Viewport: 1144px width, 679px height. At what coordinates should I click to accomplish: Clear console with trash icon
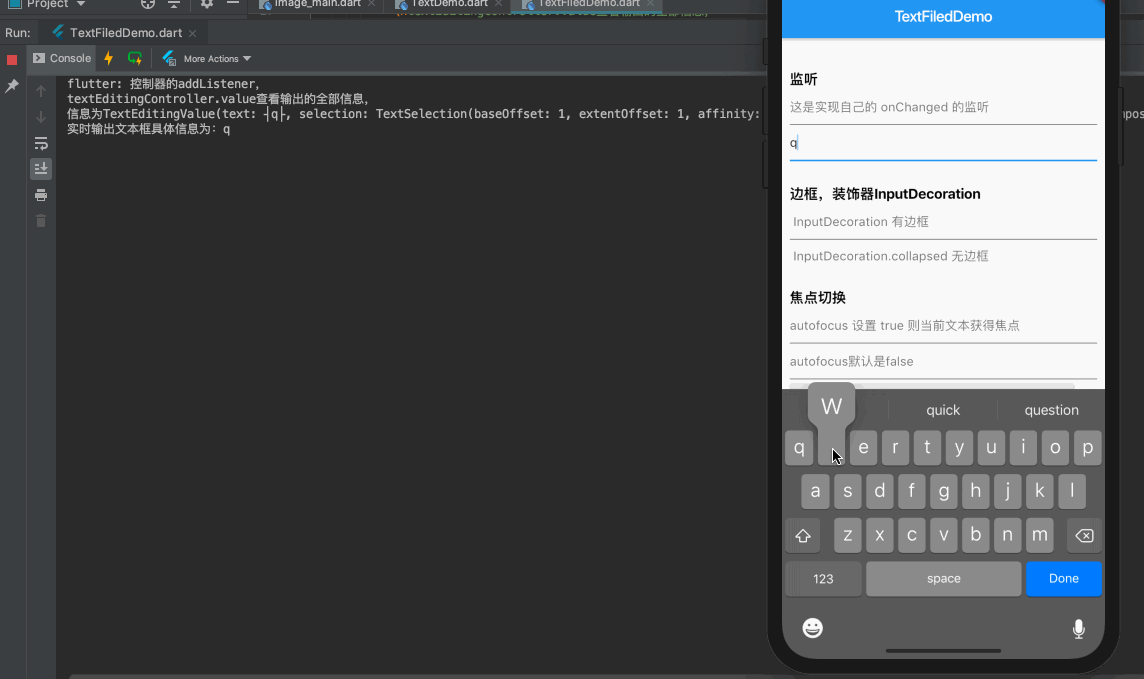point(41,220)
